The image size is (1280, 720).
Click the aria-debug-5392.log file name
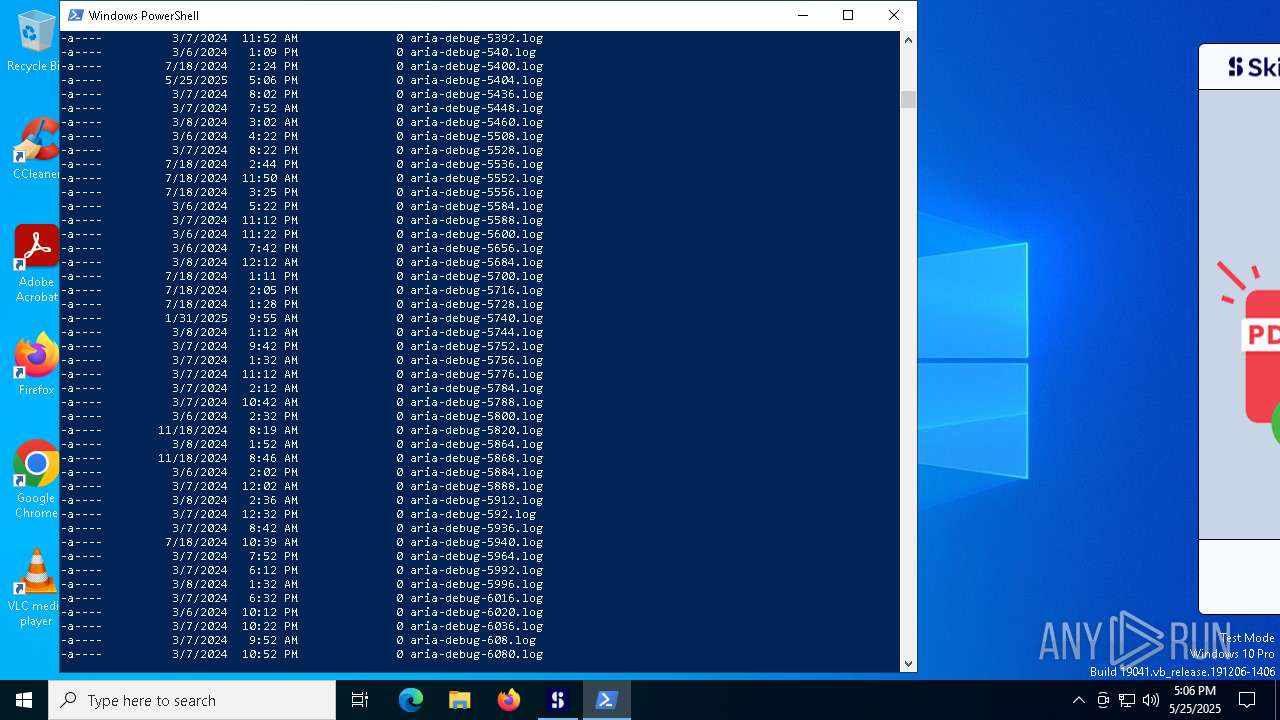tap(476, 38)
